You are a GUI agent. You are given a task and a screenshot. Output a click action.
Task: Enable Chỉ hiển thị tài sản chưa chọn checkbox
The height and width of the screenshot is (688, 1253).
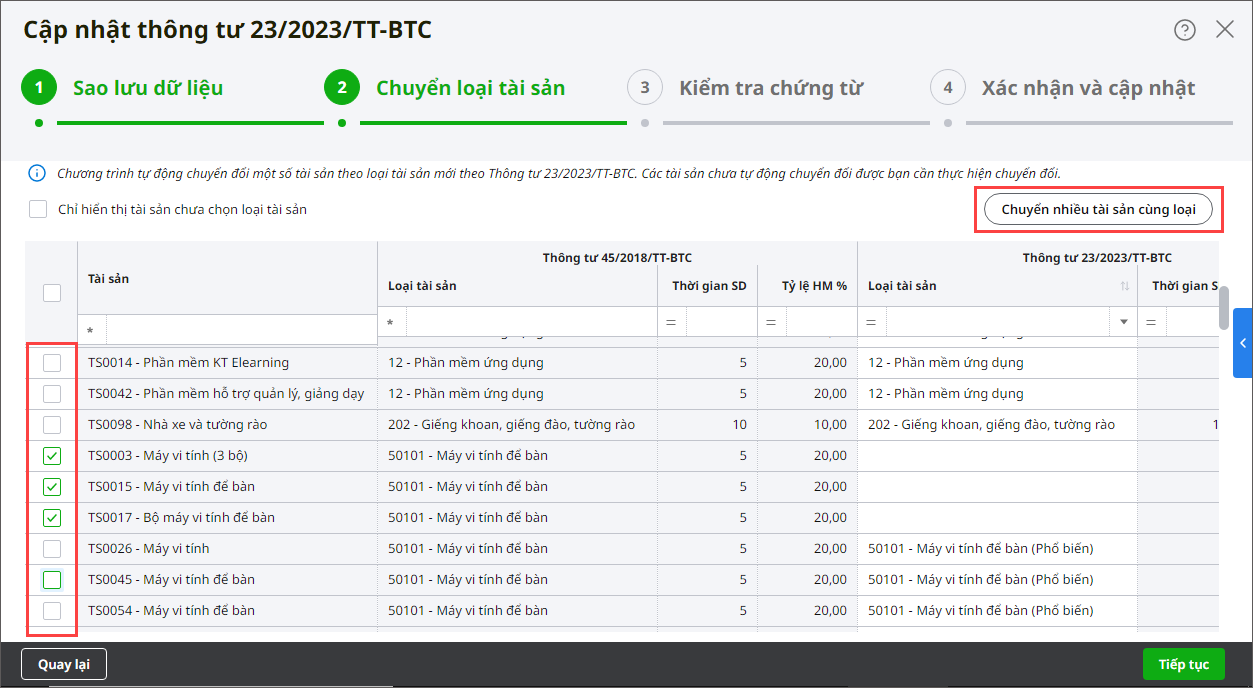38,210
